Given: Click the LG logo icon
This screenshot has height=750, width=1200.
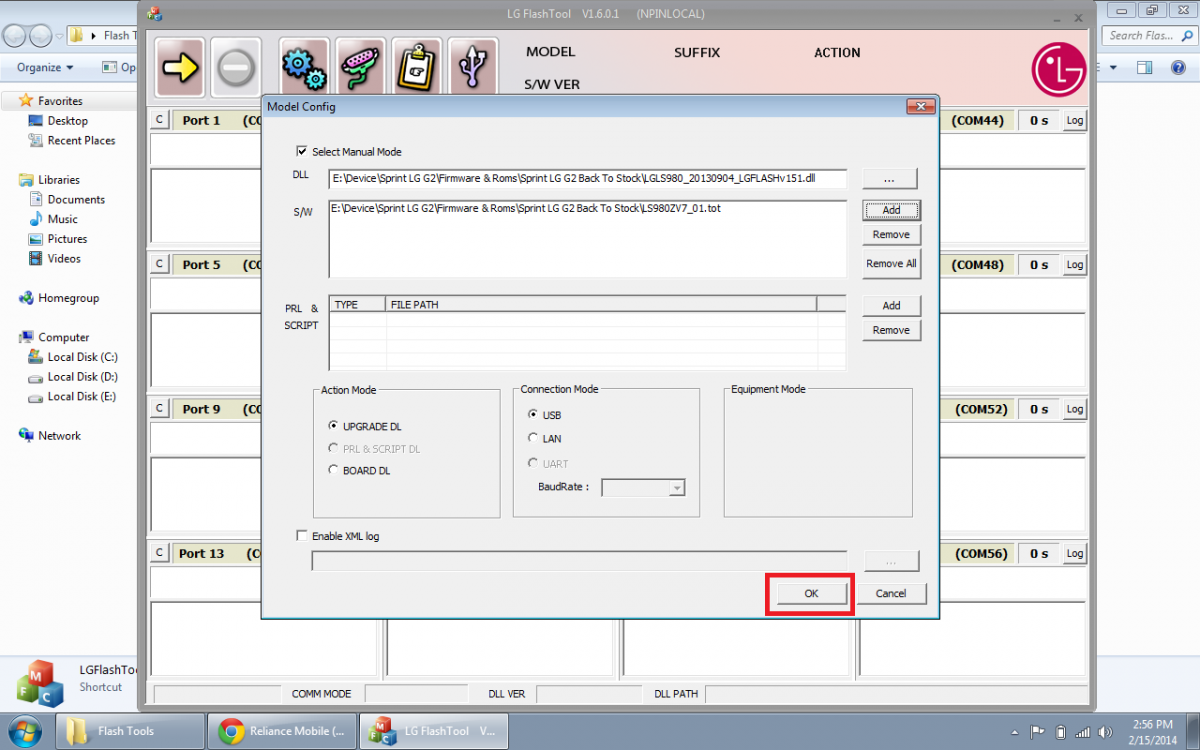Looking at the screenshot, I should click(1059, 68).
